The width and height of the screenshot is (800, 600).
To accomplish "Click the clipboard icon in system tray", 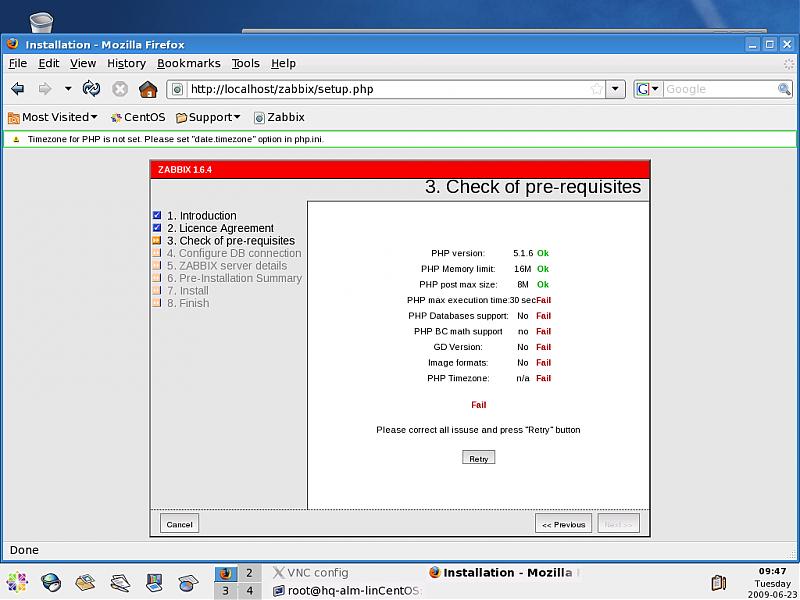I will click(719, 582).
